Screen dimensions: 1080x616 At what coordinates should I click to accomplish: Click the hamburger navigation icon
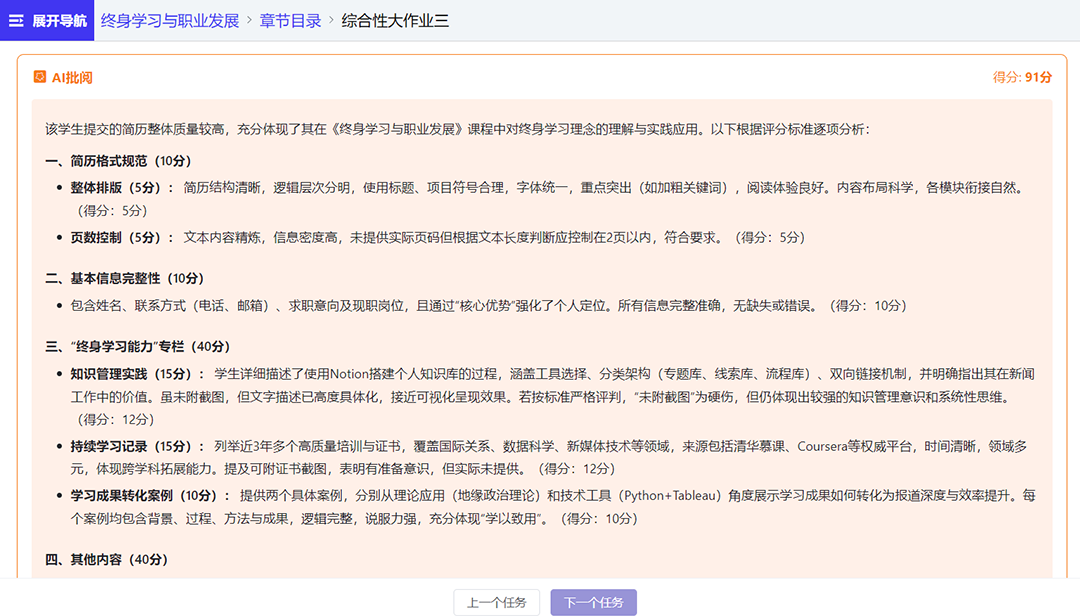click(x=16, y=21)
